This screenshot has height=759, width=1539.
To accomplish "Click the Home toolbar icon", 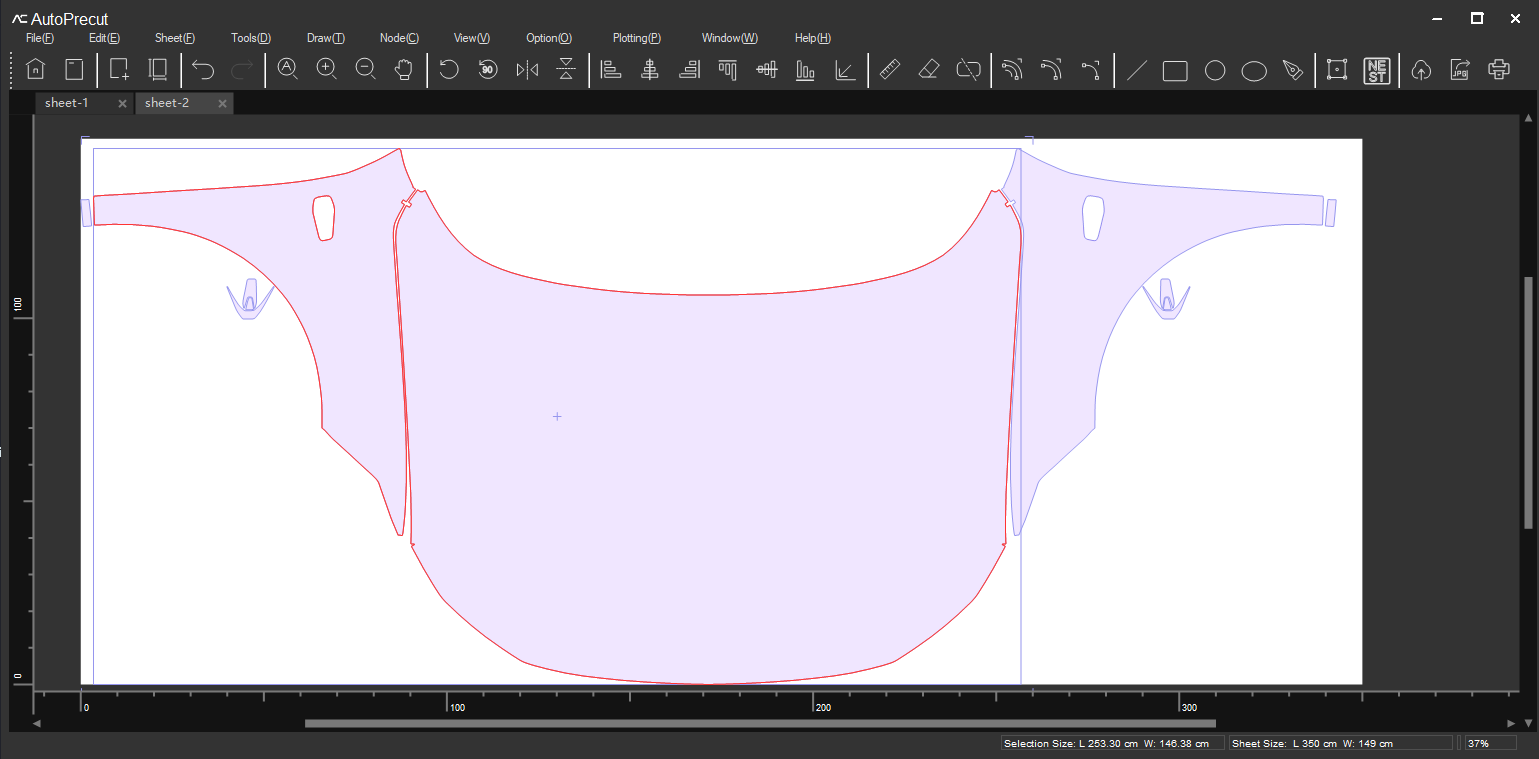I will coord(35,69).
